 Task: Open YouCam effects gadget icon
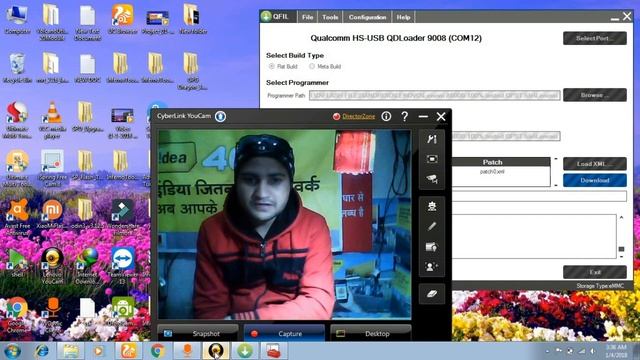click(x=432, y=206)
